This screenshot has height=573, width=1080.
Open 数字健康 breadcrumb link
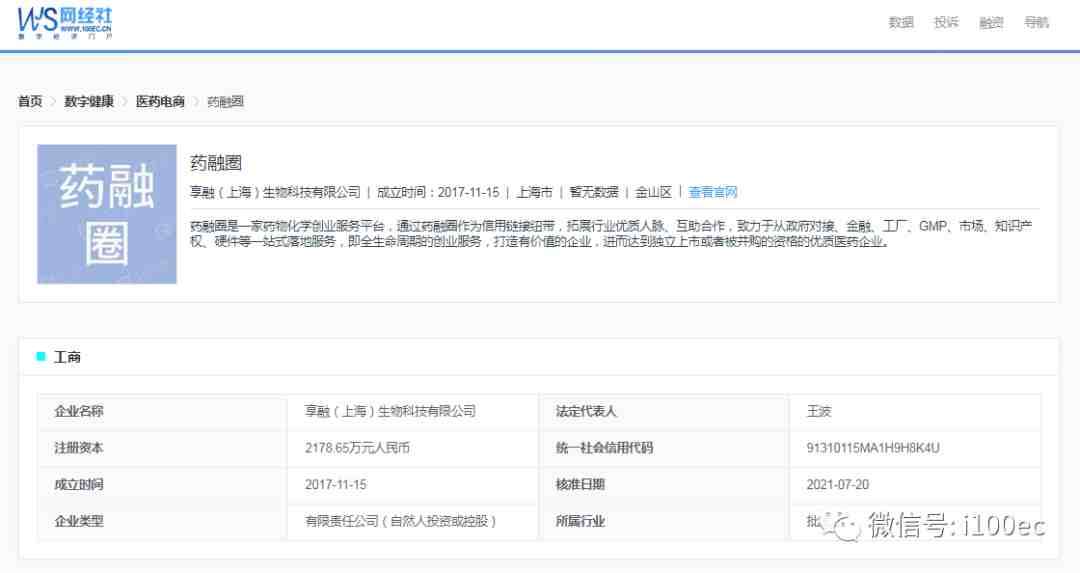click(89, 101)
